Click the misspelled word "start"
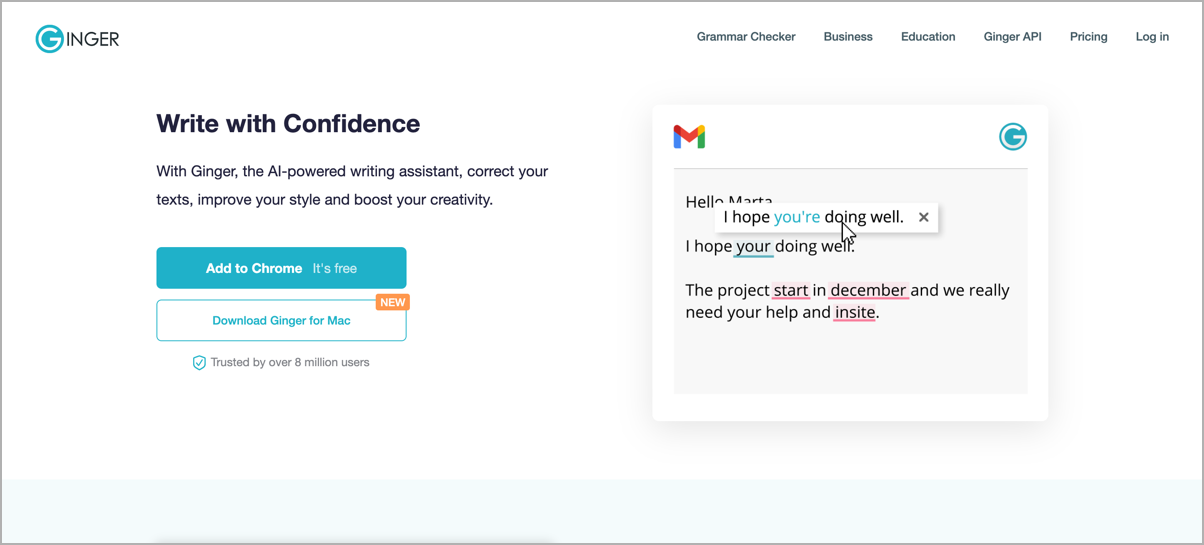 click(x=790, y=290)
